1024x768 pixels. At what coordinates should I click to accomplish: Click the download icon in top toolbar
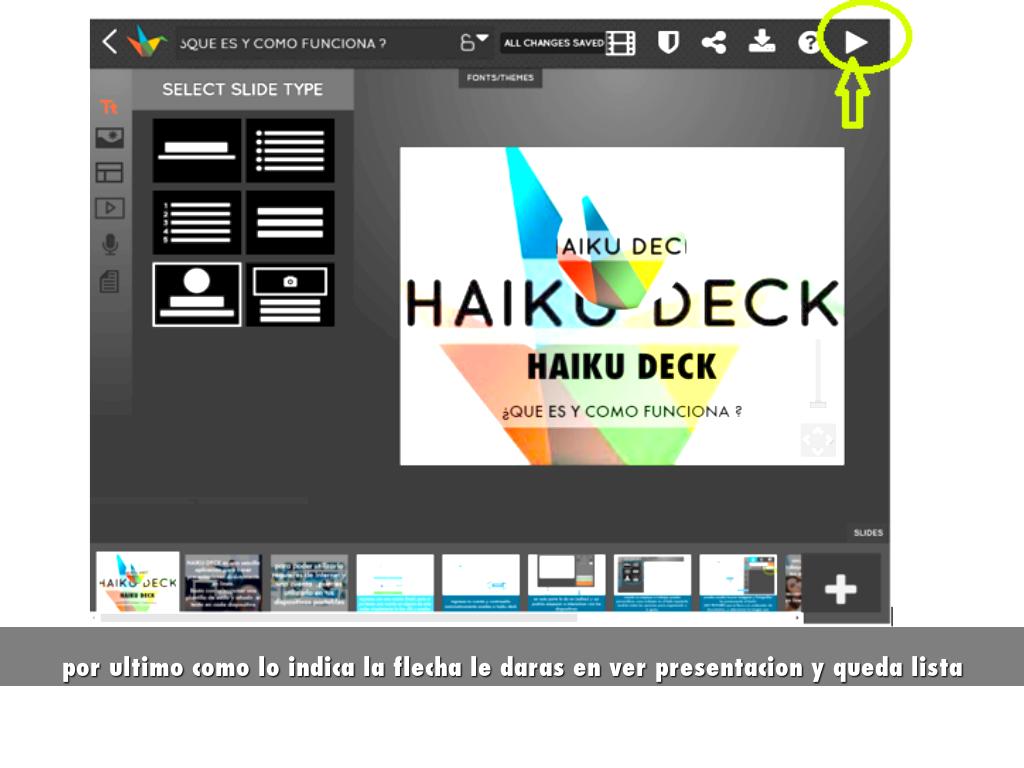click(762, 42)
